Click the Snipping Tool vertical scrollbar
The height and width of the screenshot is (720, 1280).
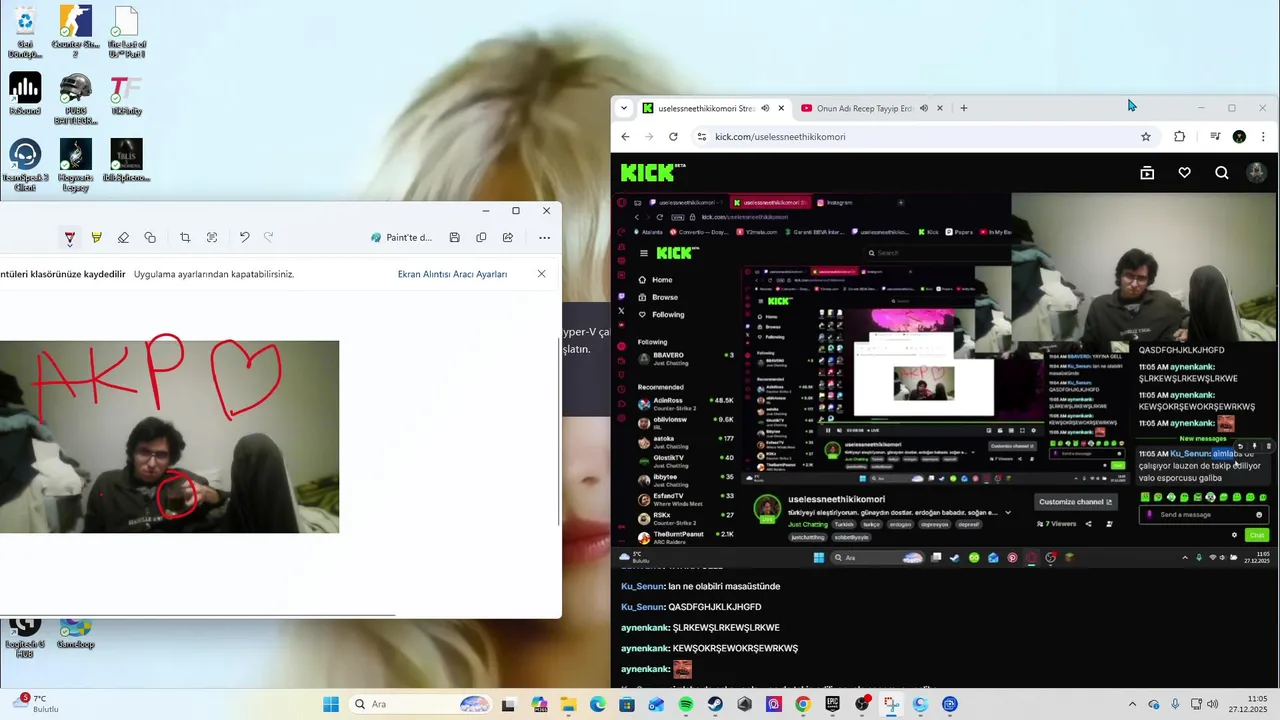tap(559, 430)
